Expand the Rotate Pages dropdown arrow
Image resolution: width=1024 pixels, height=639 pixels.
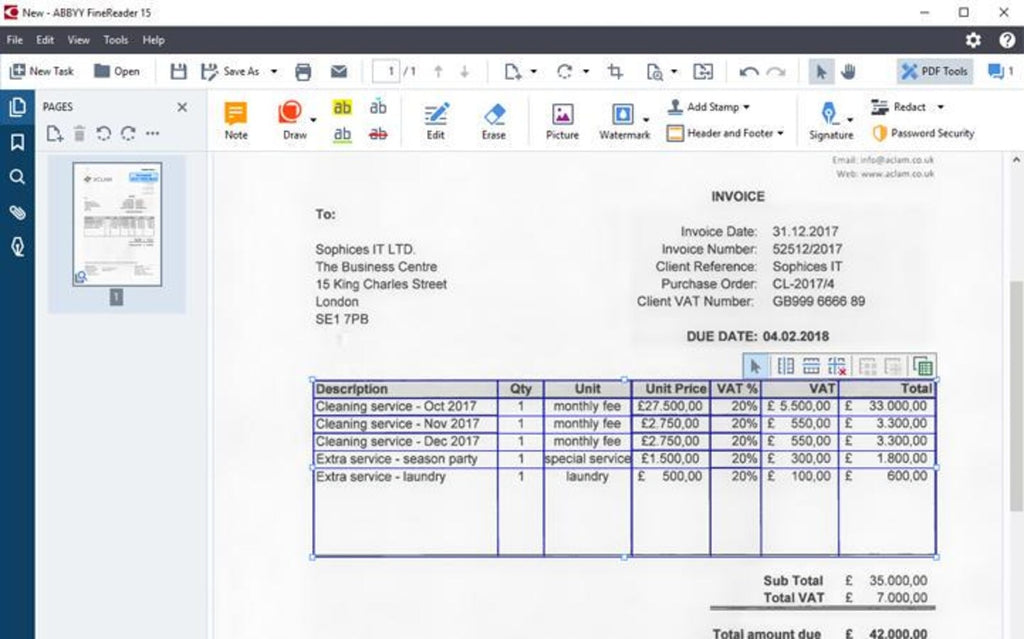[x=585, y=71]
